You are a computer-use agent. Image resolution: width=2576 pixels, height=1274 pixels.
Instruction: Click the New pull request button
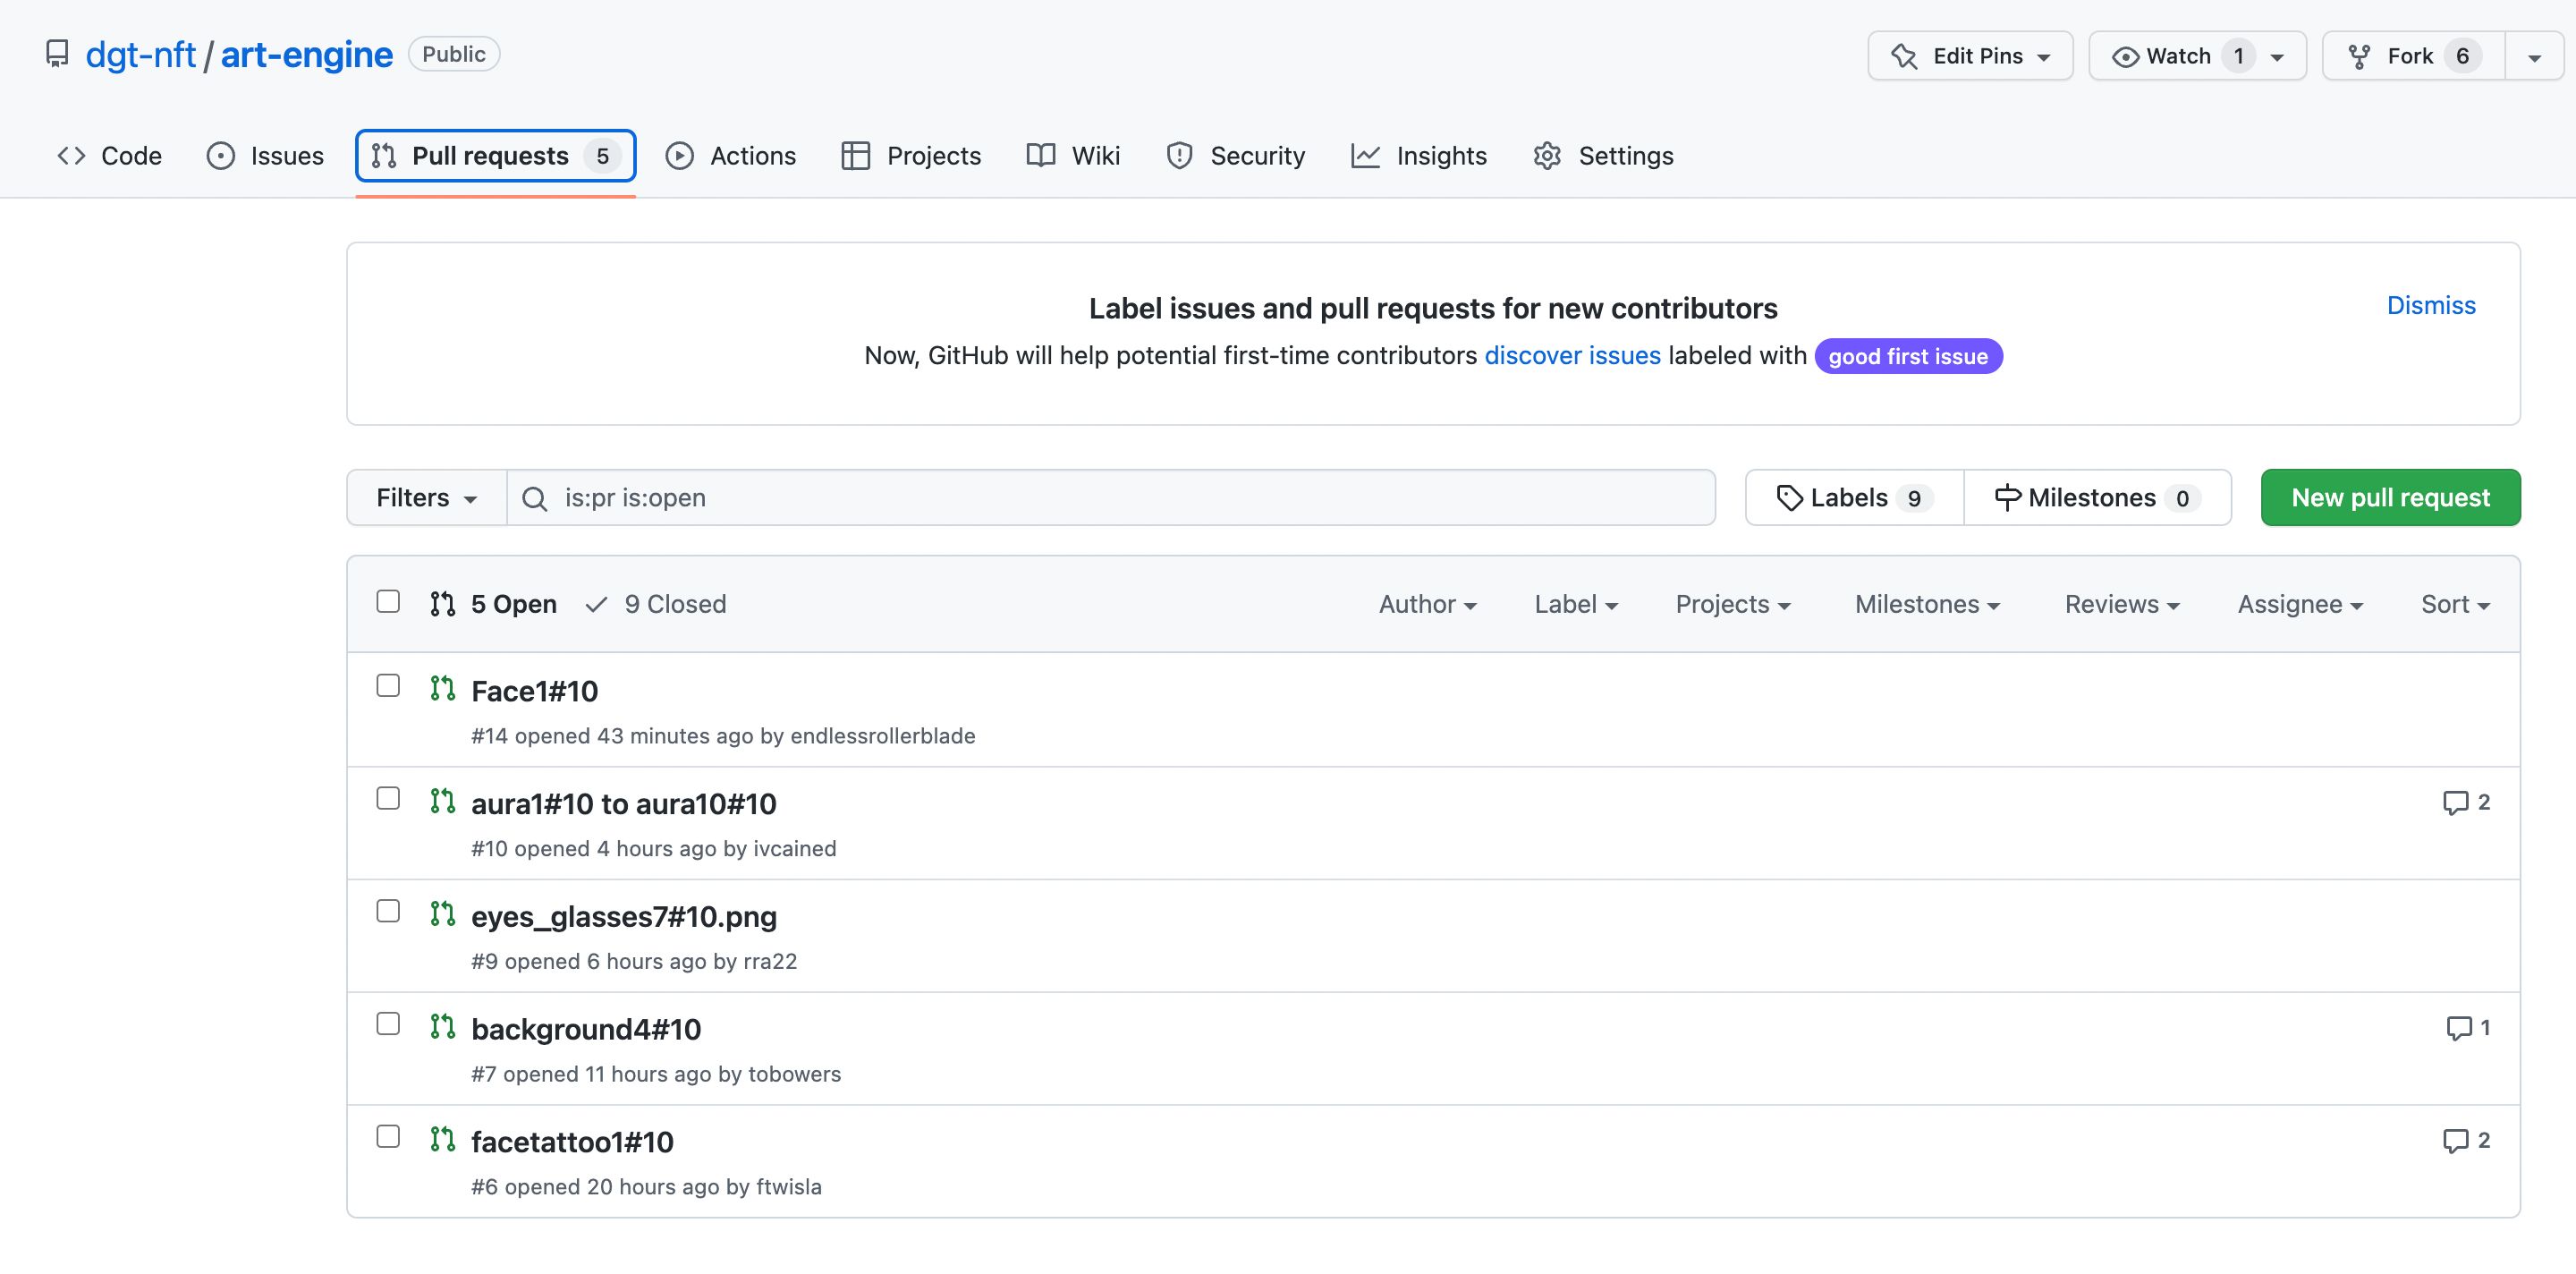pyautogui.click(x=2390, y=498)
